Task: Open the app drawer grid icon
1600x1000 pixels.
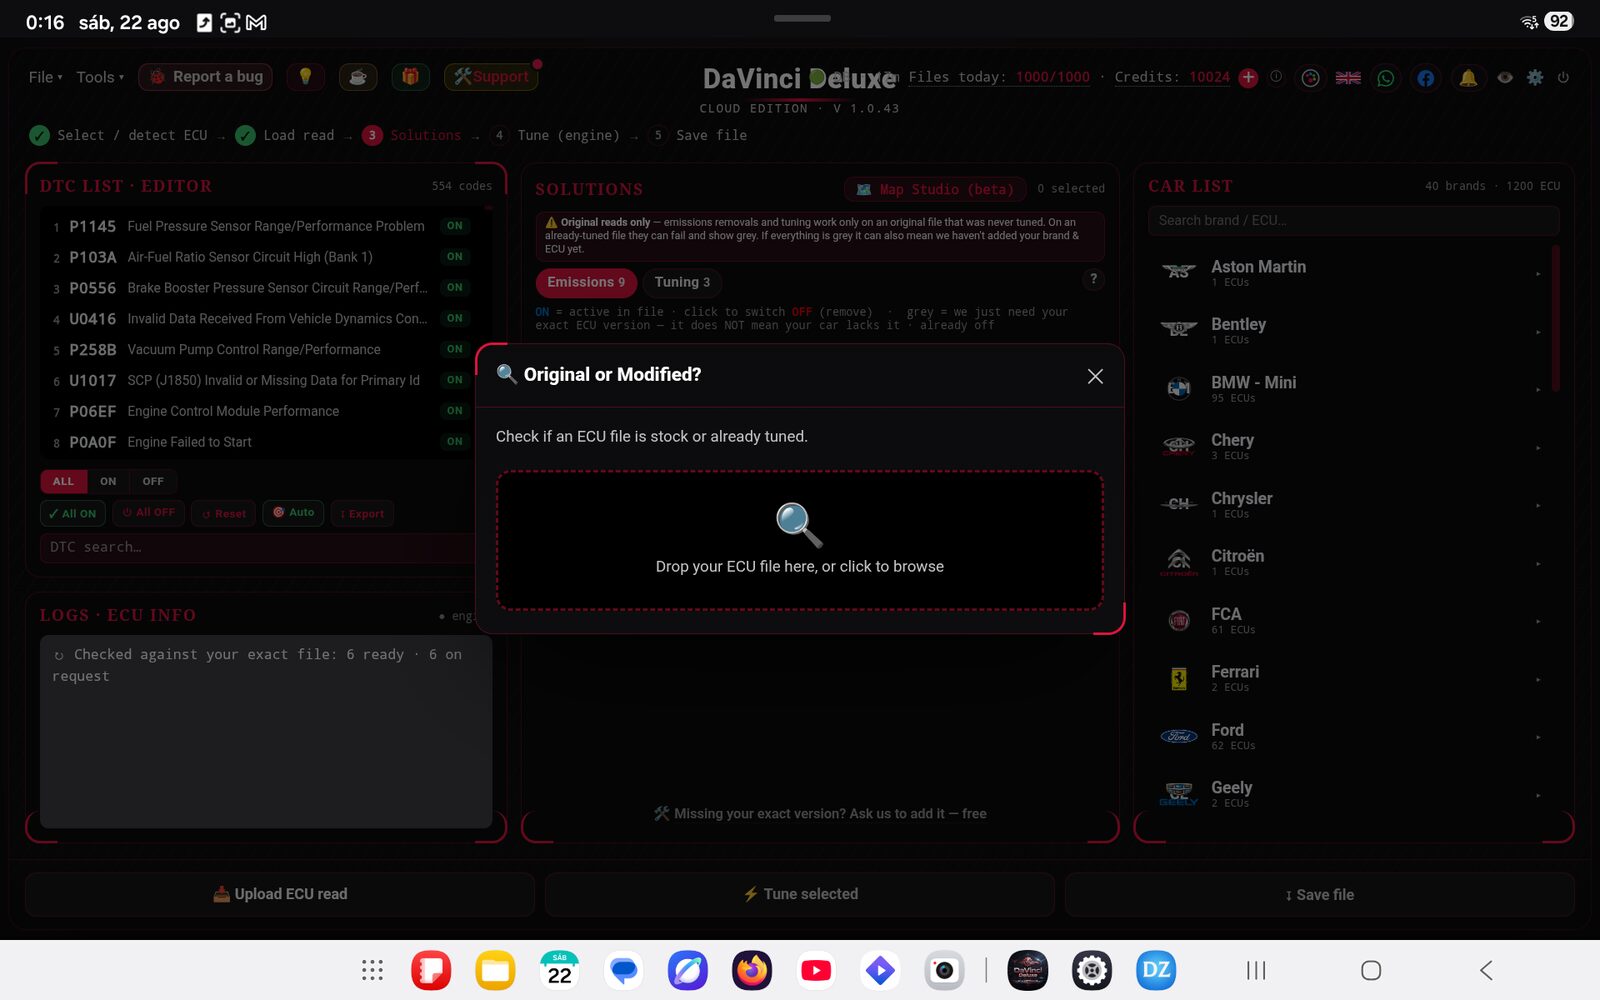Action: [372, 970]
